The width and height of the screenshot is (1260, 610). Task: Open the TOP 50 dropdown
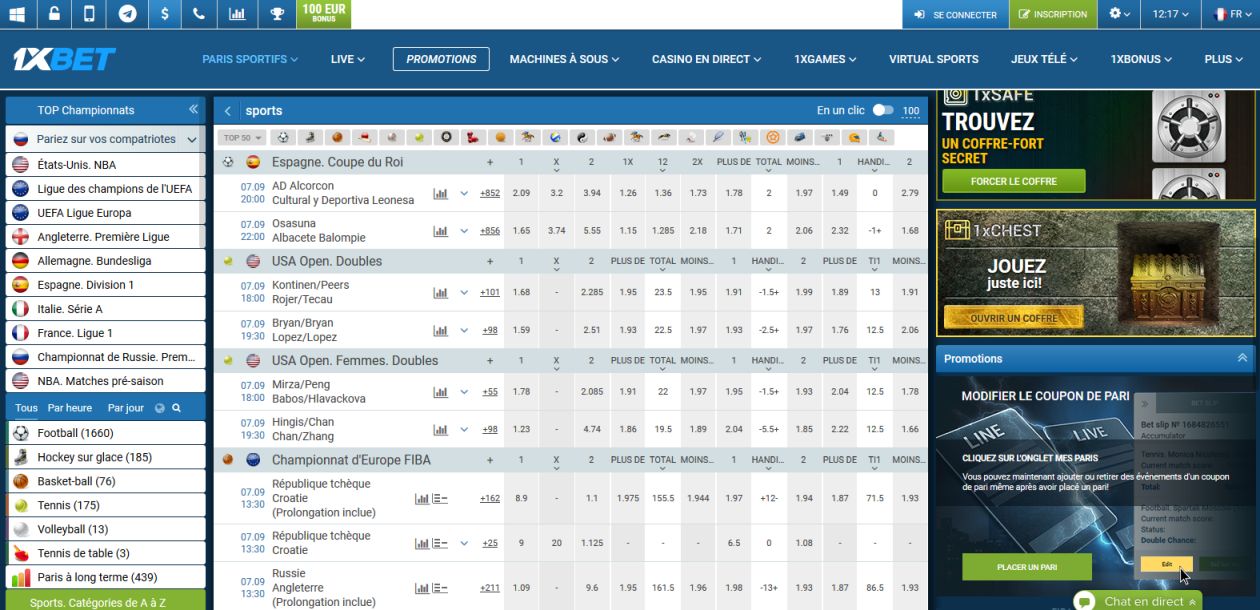(x=243, y=138)
